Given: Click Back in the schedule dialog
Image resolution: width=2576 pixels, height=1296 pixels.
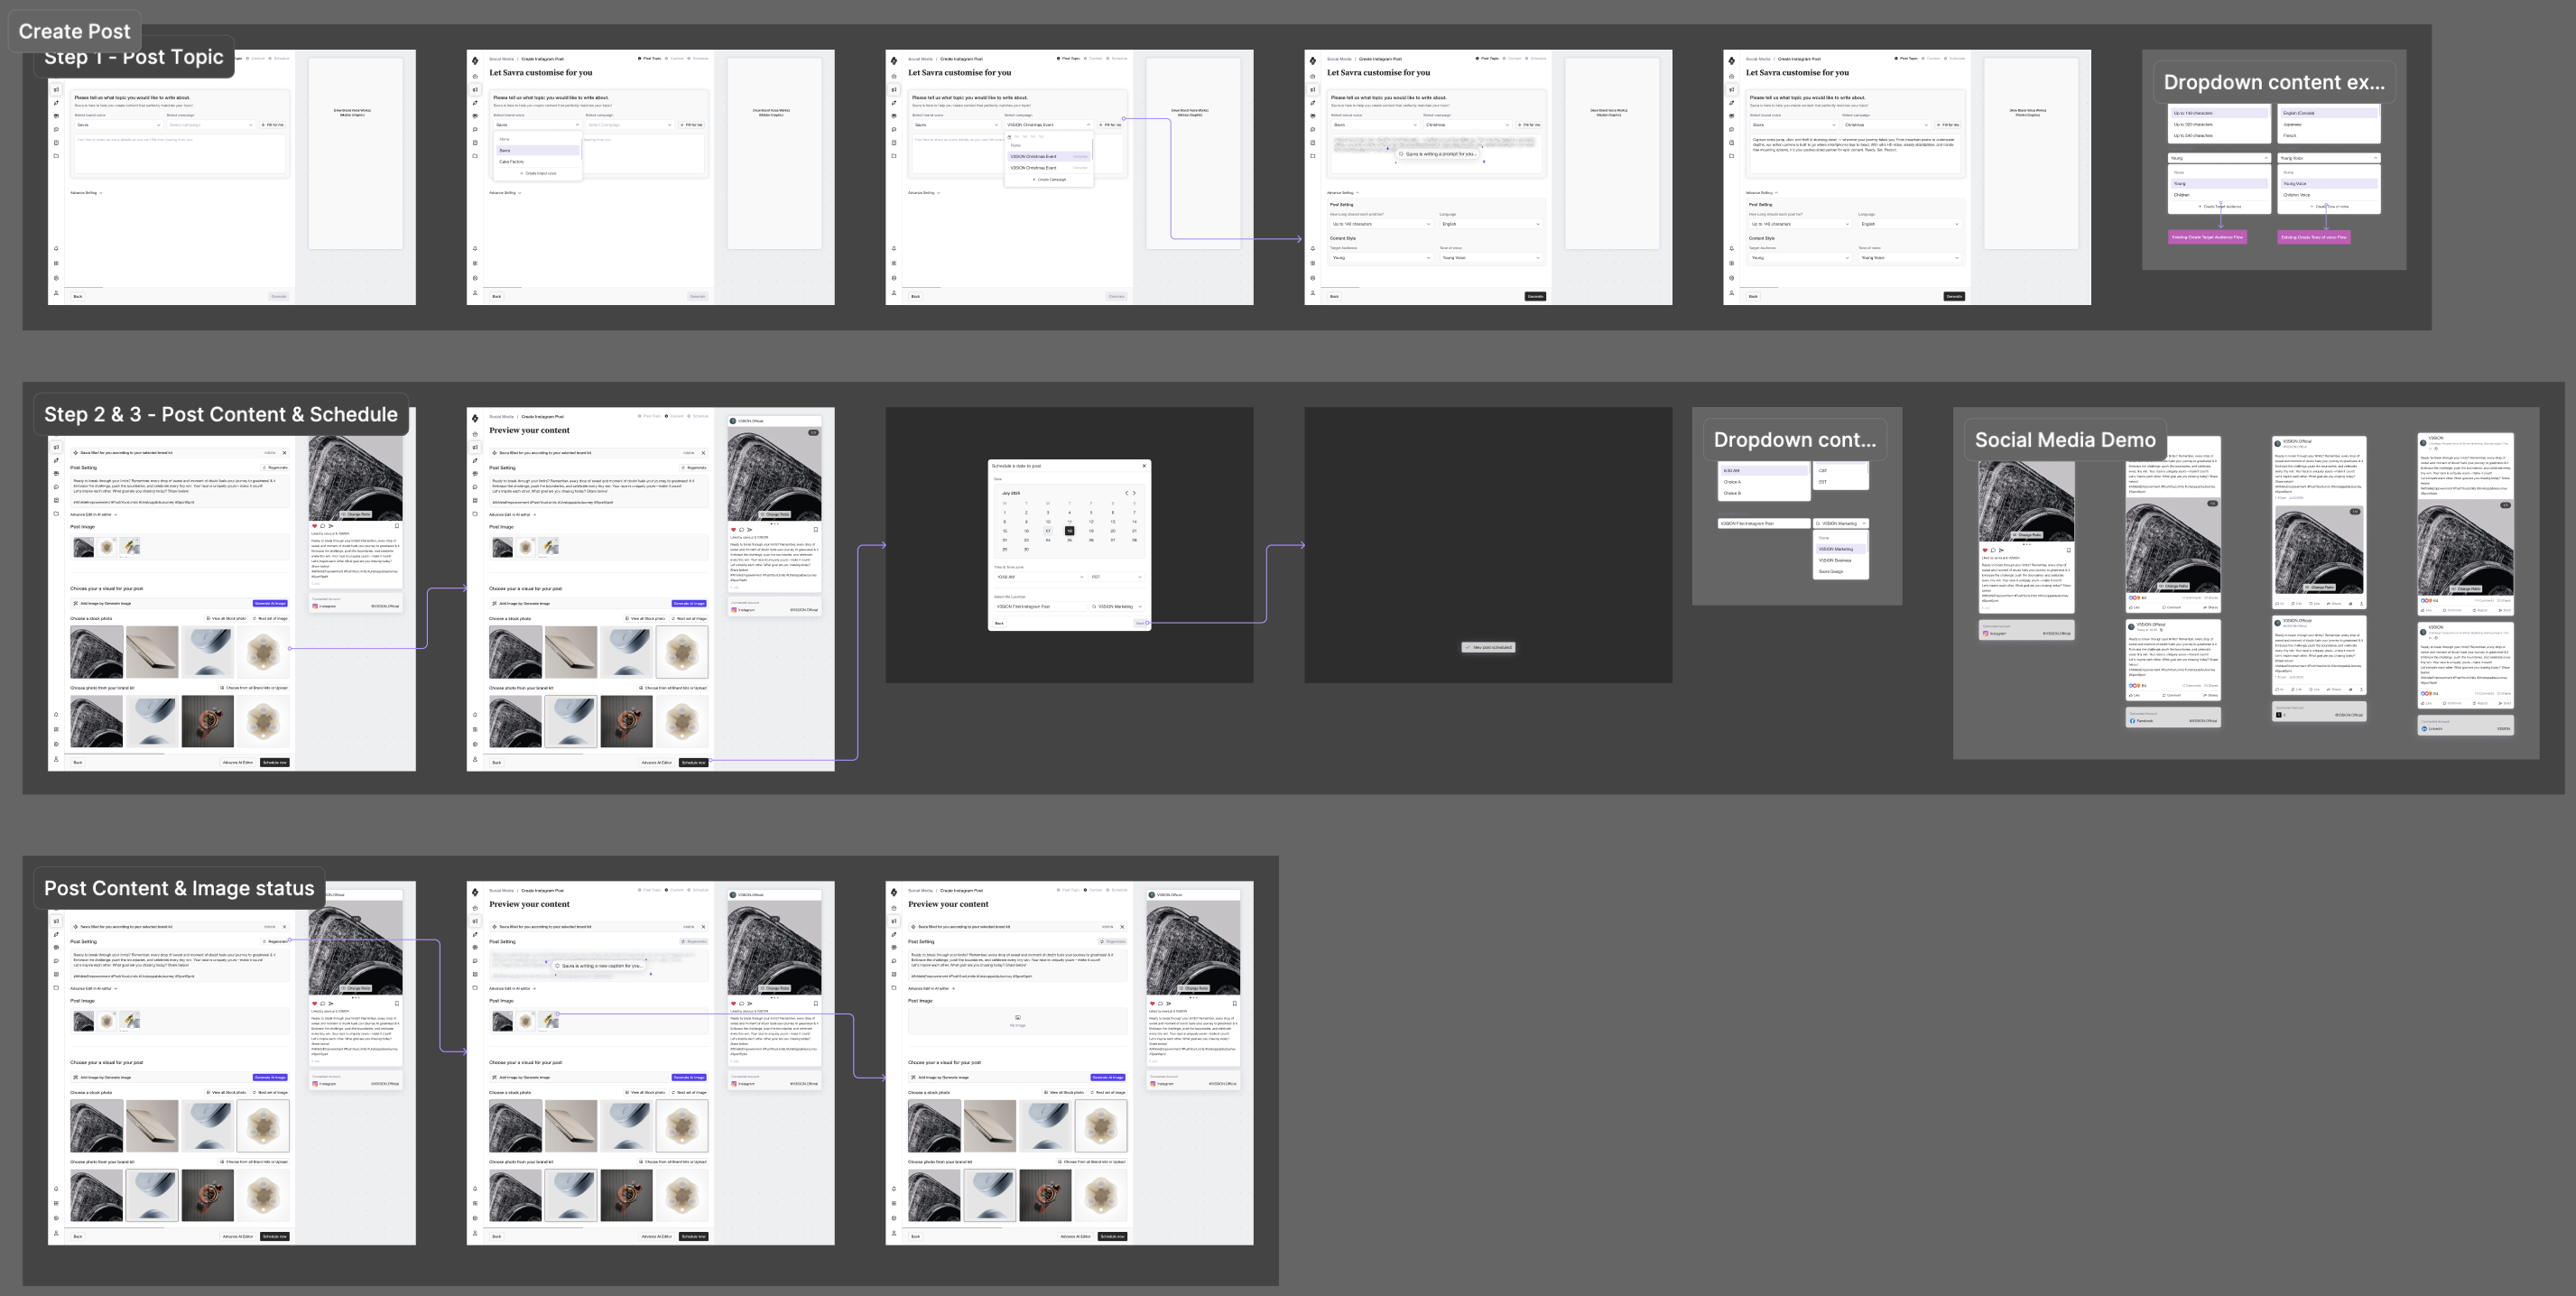Looking at the screenshot, I should click(999, 623).
